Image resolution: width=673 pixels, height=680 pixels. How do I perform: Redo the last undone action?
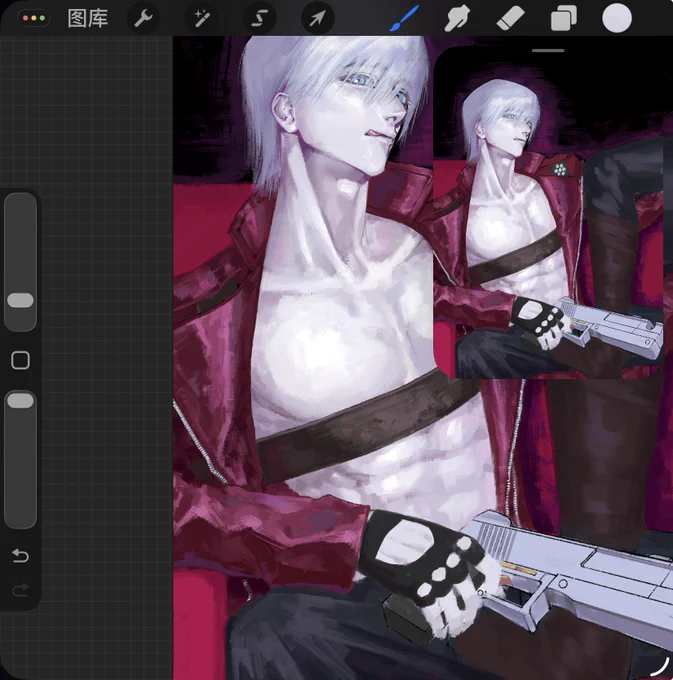(x=20, y=589)
